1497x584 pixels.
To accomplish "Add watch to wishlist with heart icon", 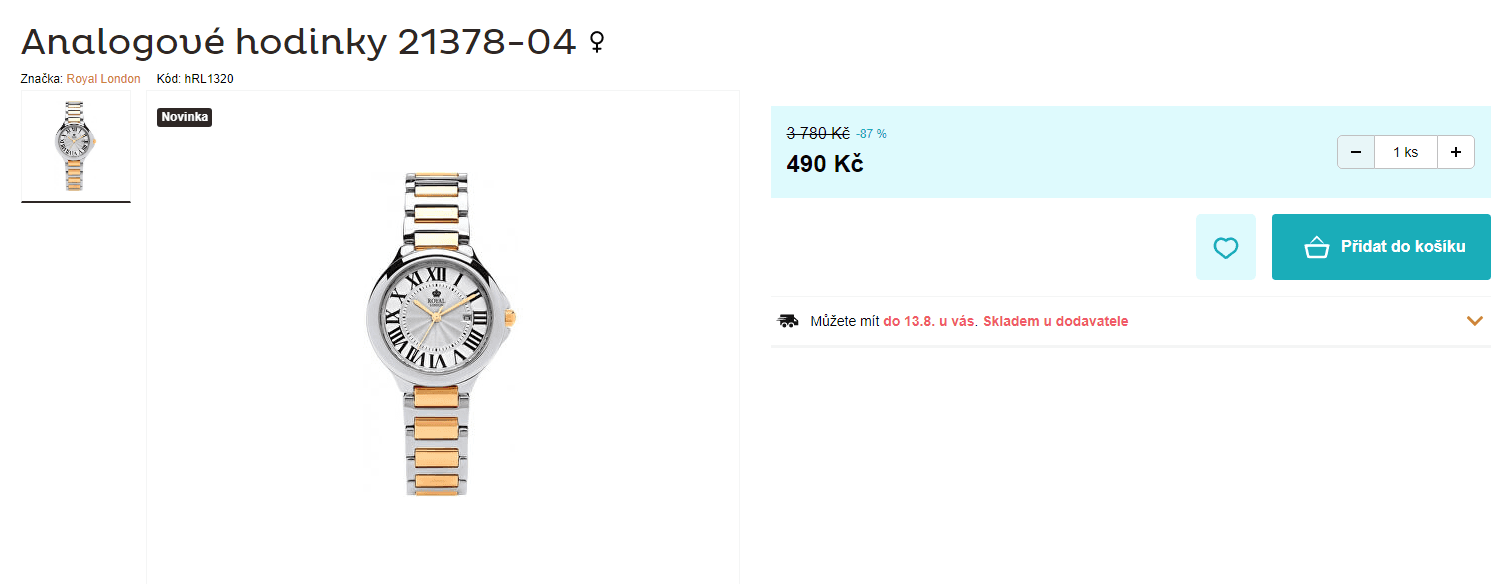I will [1225, 247].
